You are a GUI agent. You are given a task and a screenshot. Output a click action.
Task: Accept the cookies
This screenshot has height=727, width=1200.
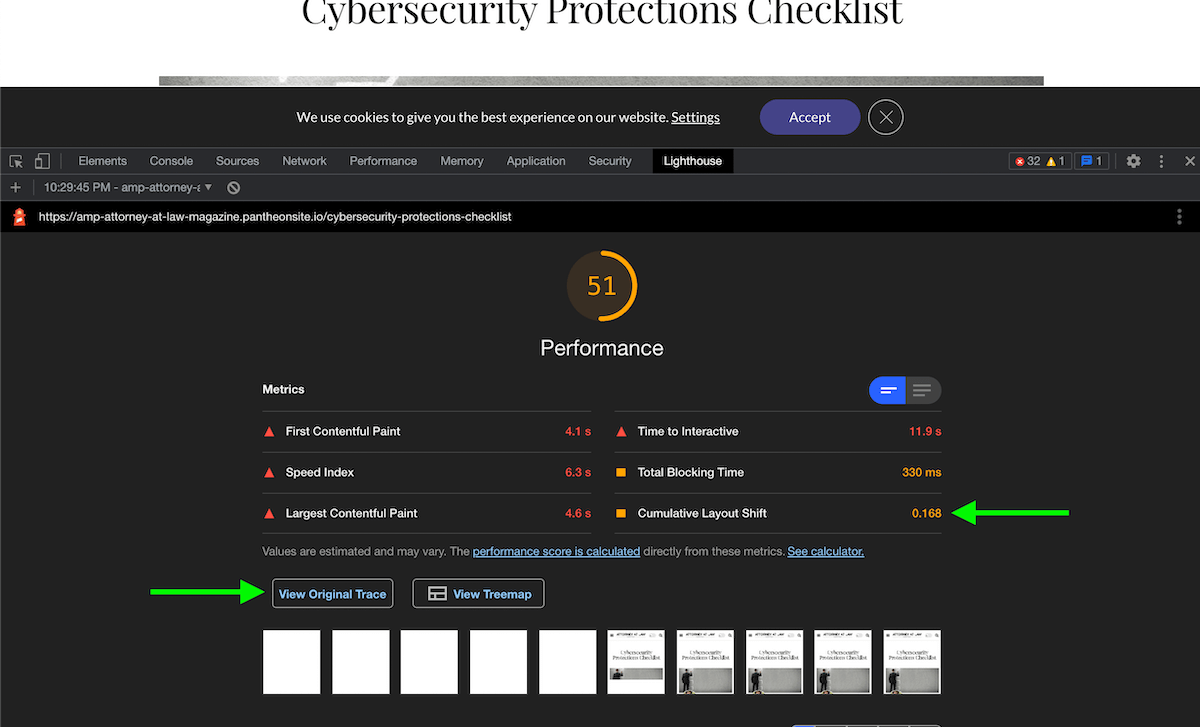point(810,117)
